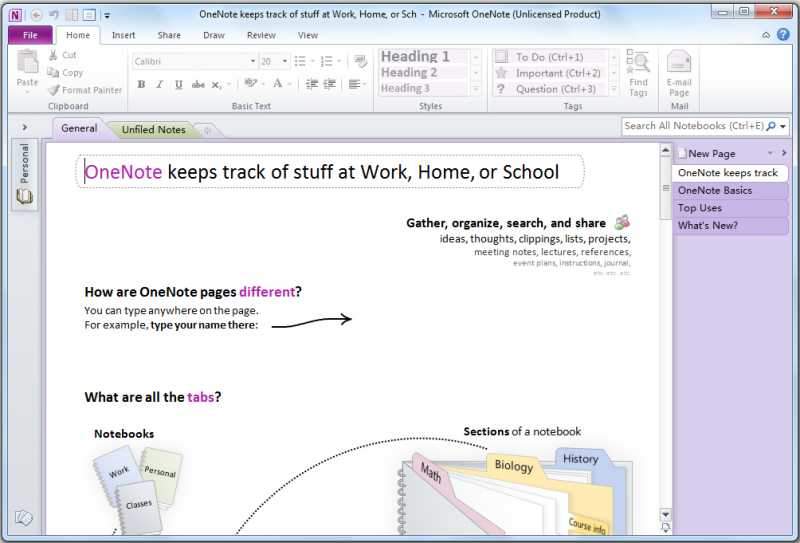Toggle Underline formatting
The width and height of the screenshot is (800, 543).
tap(179, 84)
